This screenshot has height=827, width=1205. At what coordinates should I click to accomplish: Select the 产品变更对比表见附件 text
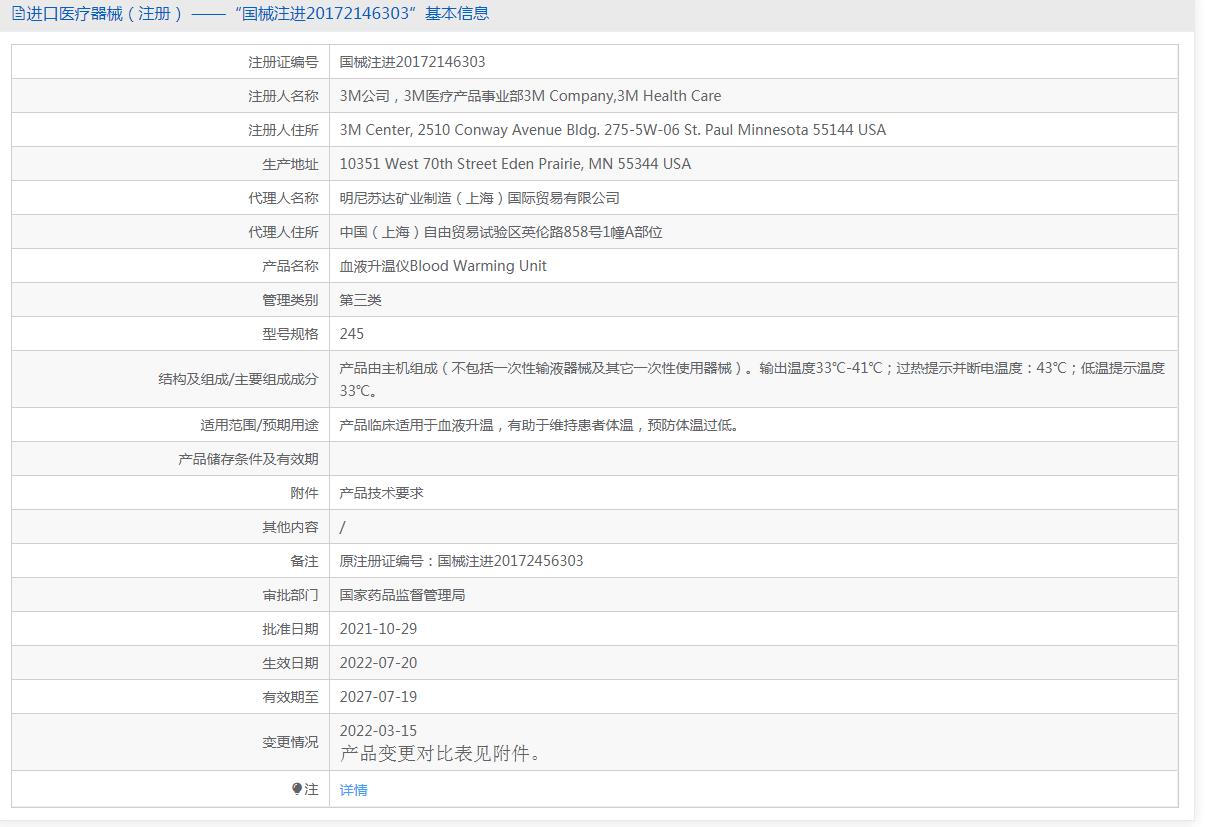pos(442,754)
